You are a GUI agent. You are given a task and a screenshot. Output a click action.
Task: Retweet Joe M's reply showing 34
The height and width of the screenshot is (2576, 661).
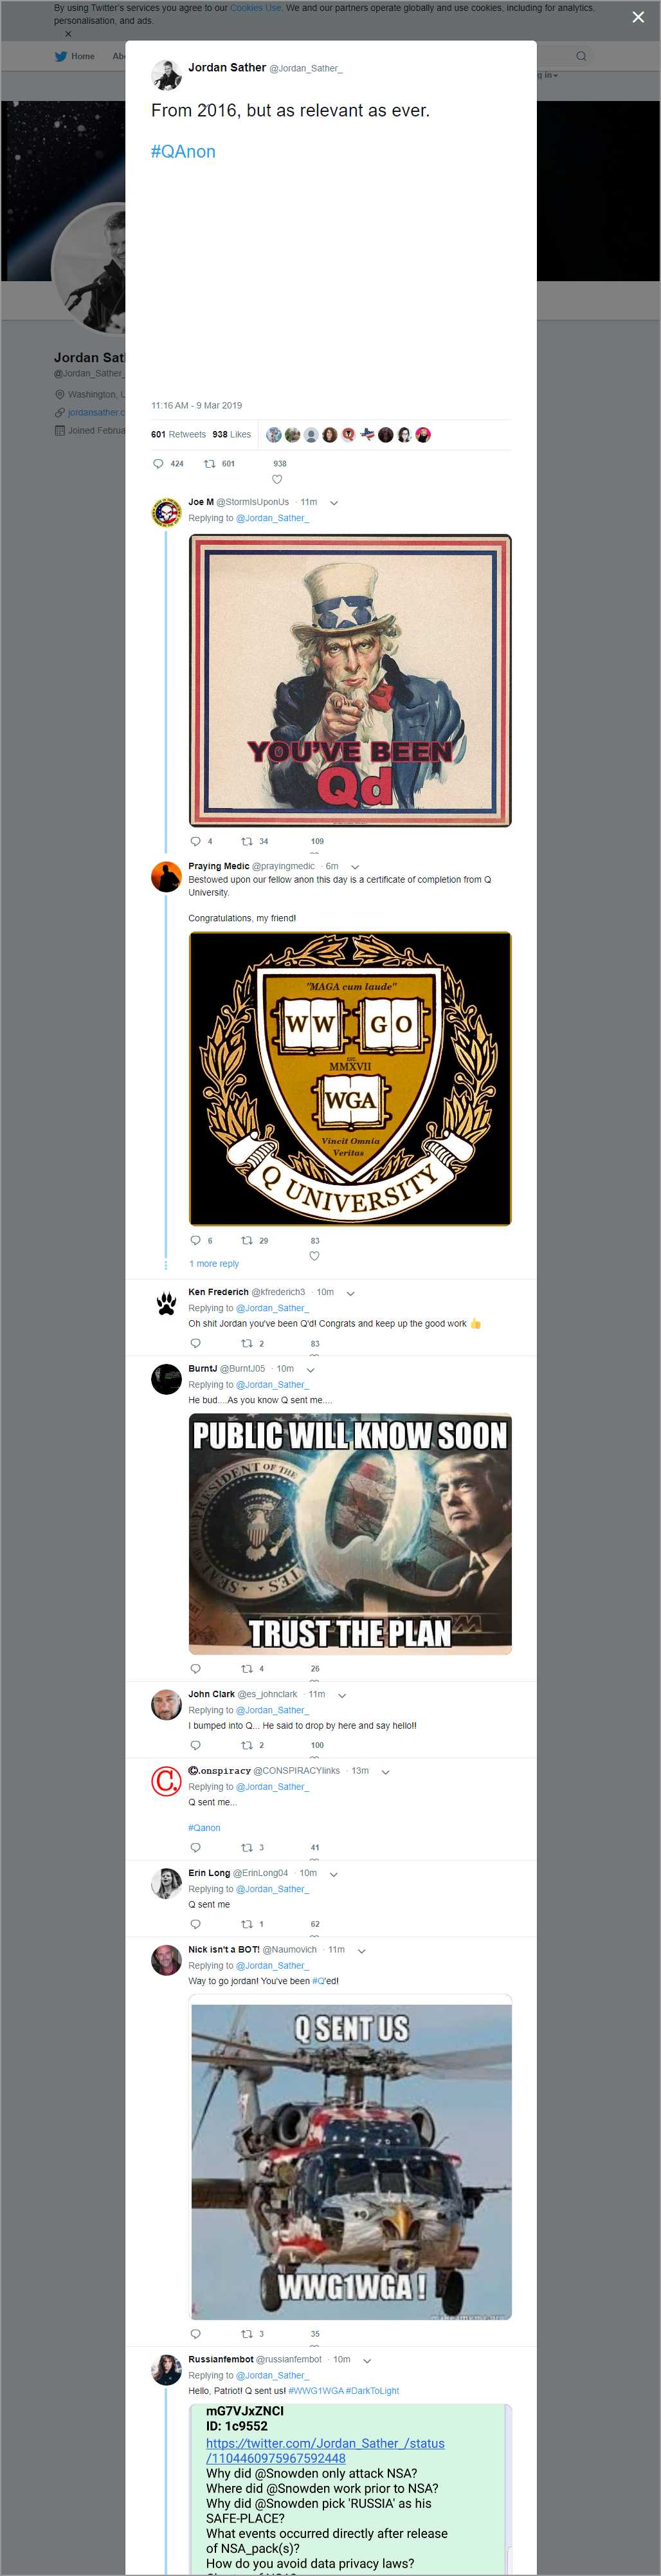(246, 841)
